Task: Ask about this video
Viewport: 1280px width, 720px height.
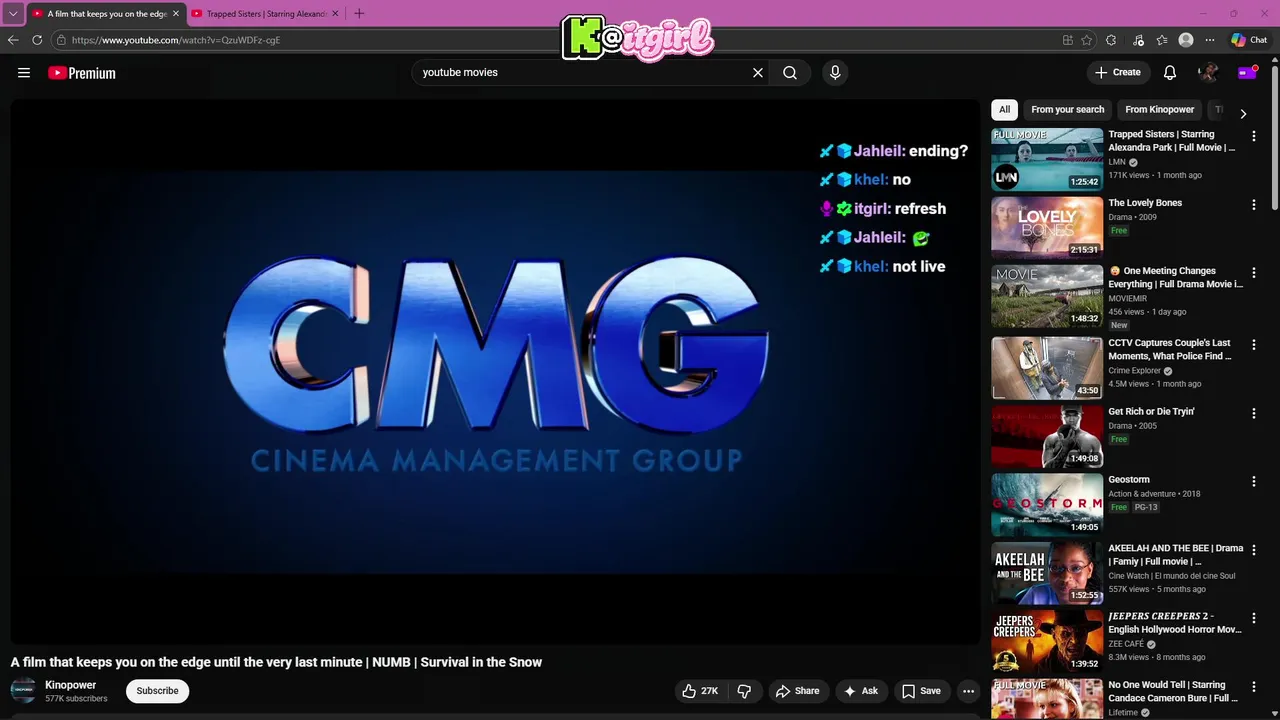Action: point(860,691)
